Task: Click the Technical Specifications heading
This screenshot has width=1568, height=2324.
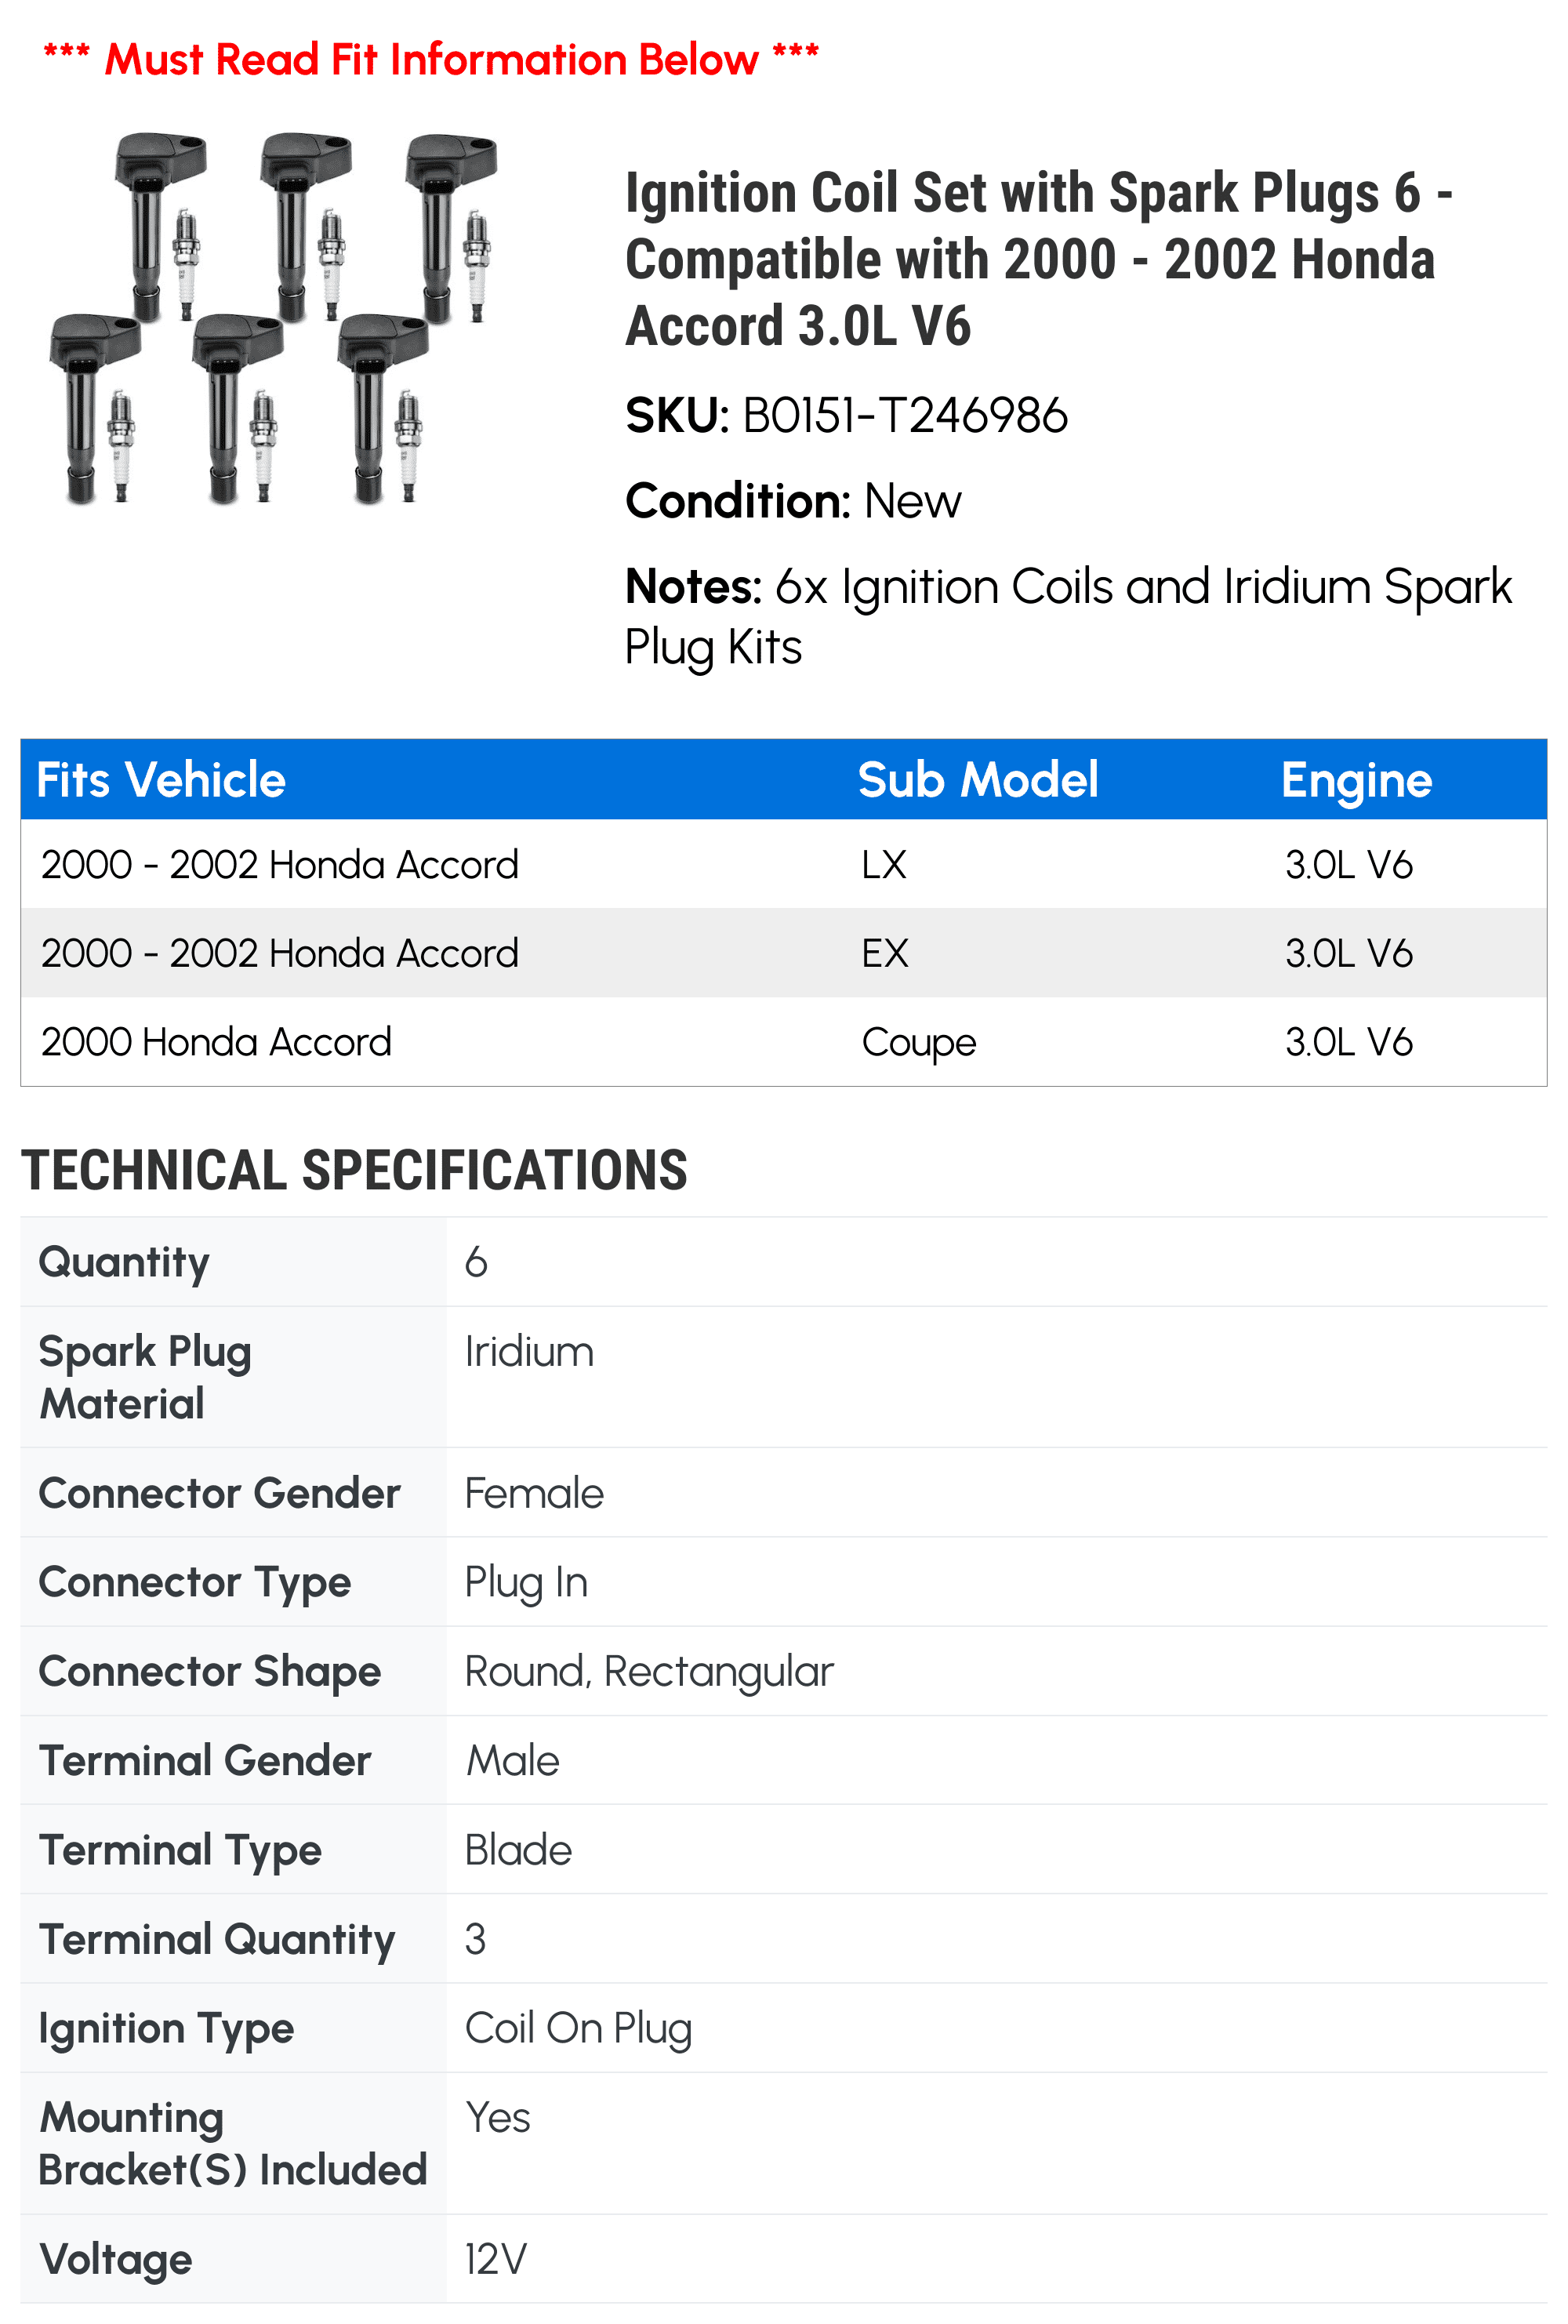Action: pyautogui.click(x=354, y=1170)
